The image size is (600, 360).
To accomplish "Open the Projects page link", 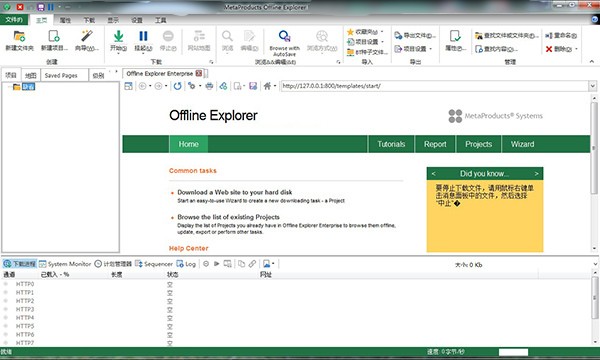I will [x=478, y=144].
